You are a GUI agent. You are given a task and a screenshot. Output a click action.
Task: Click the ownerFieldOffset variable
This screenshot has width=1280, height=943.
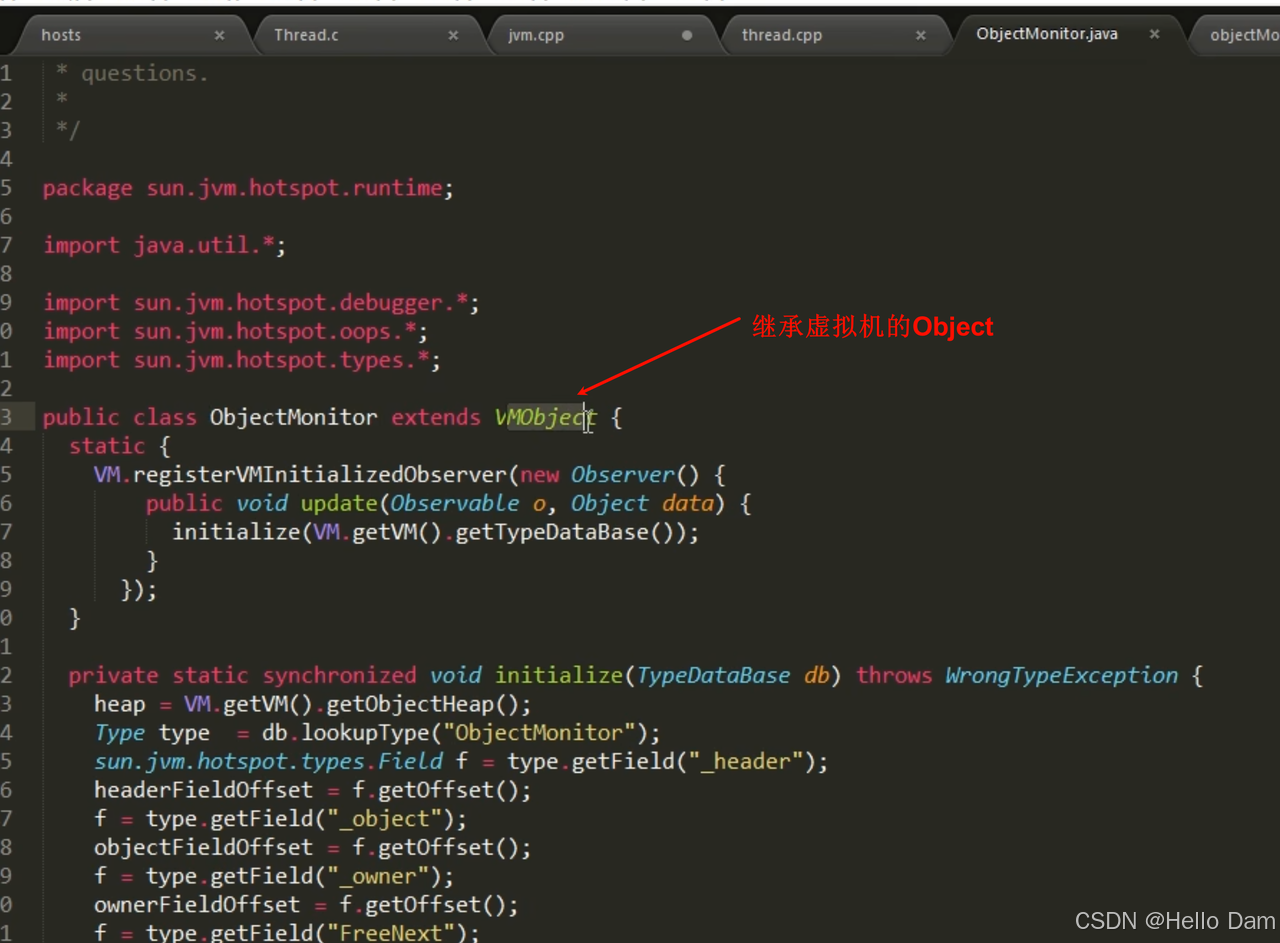click(197, 905)
